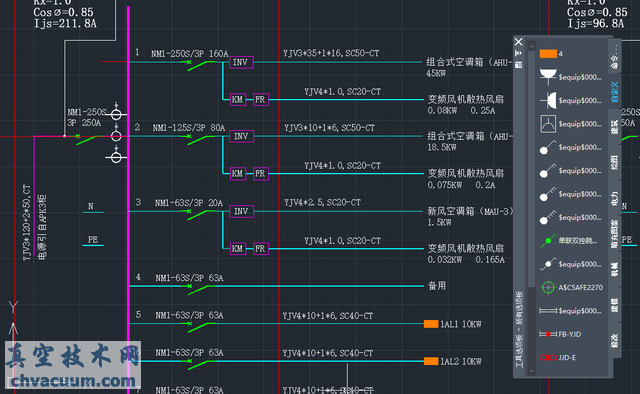Screen dimensions: 640x394
Task: Click the first INV inverter box in circuit 1
Action: coord(241,62)
